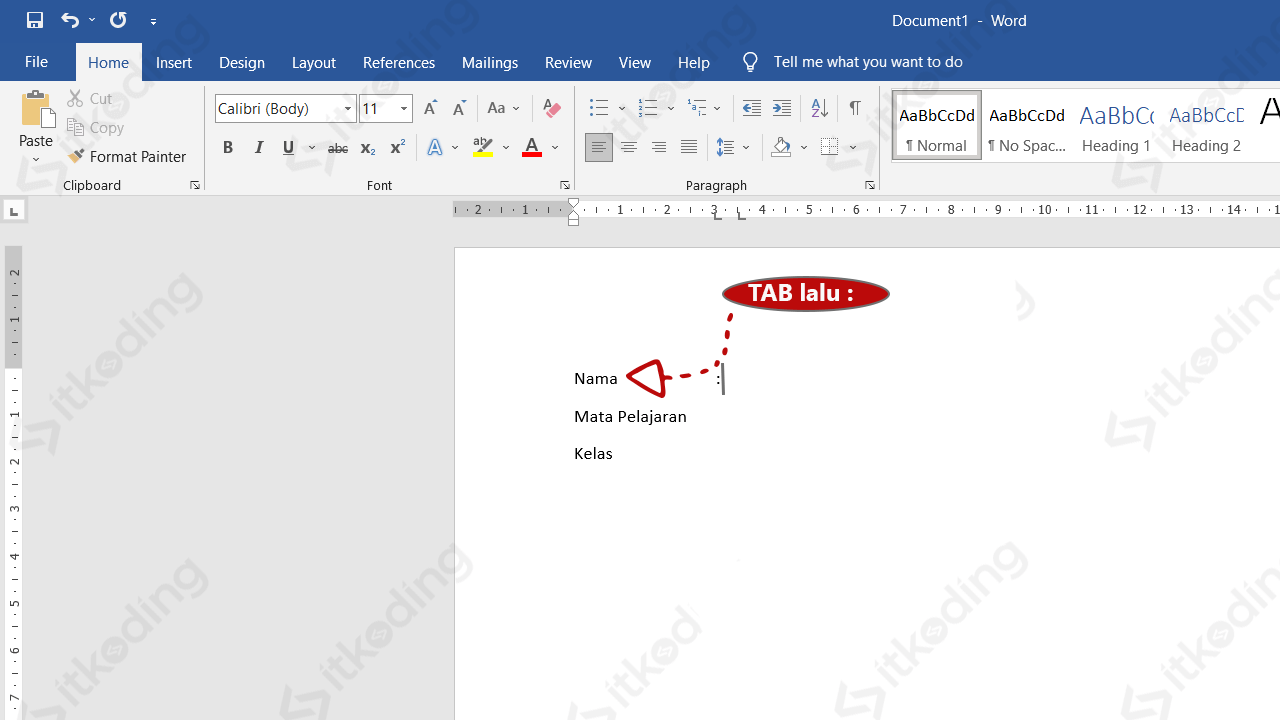Click the Format Painter button
1280x720 pixels.
point(127,156)
